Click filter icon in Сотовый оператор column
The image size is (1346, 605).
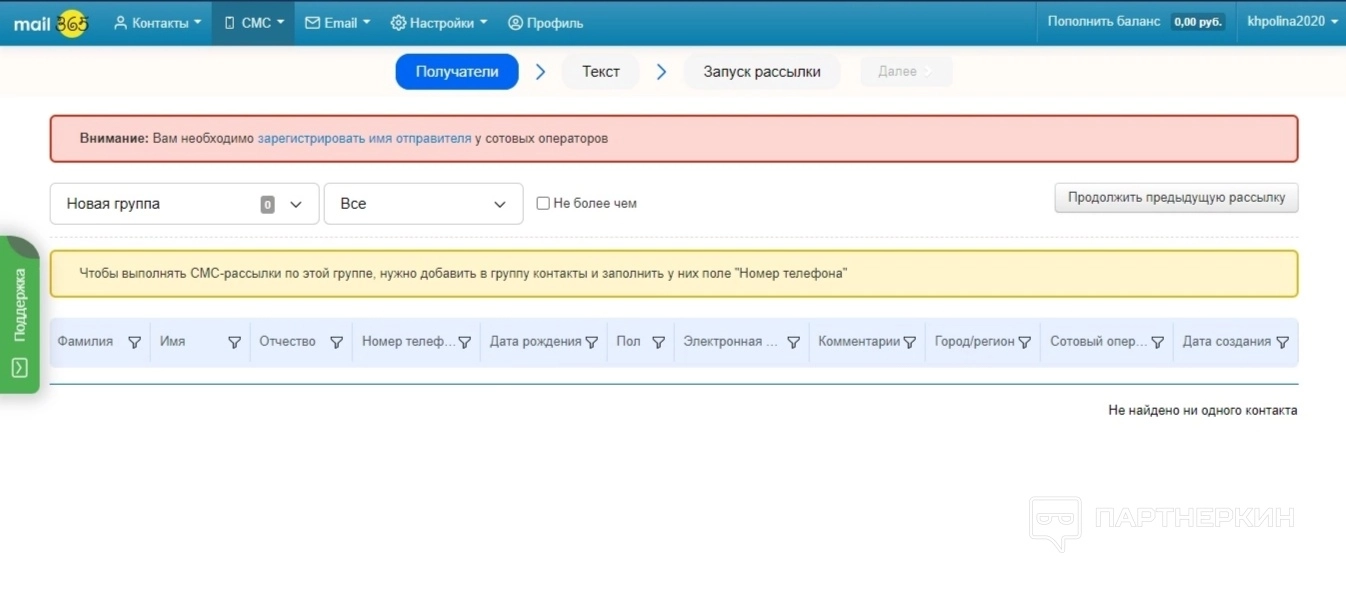1157,342
